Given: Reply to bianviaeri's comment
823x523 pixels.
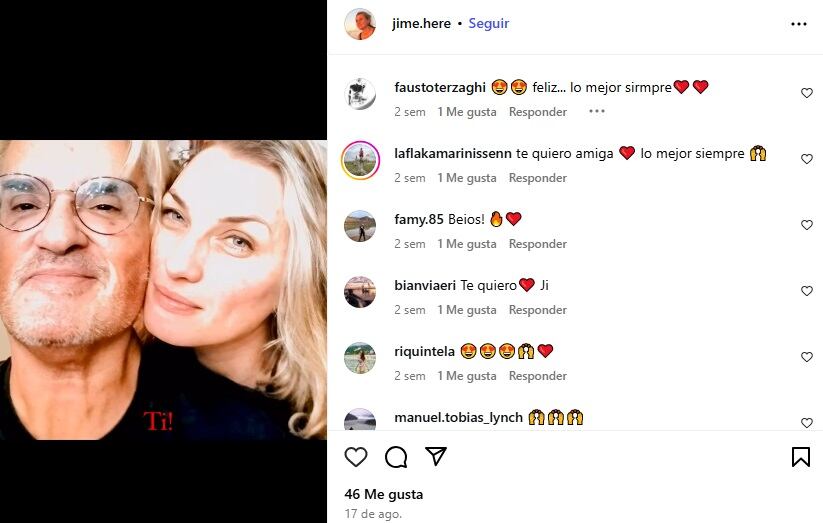Looking at the screenshot, I should (537, 310).
